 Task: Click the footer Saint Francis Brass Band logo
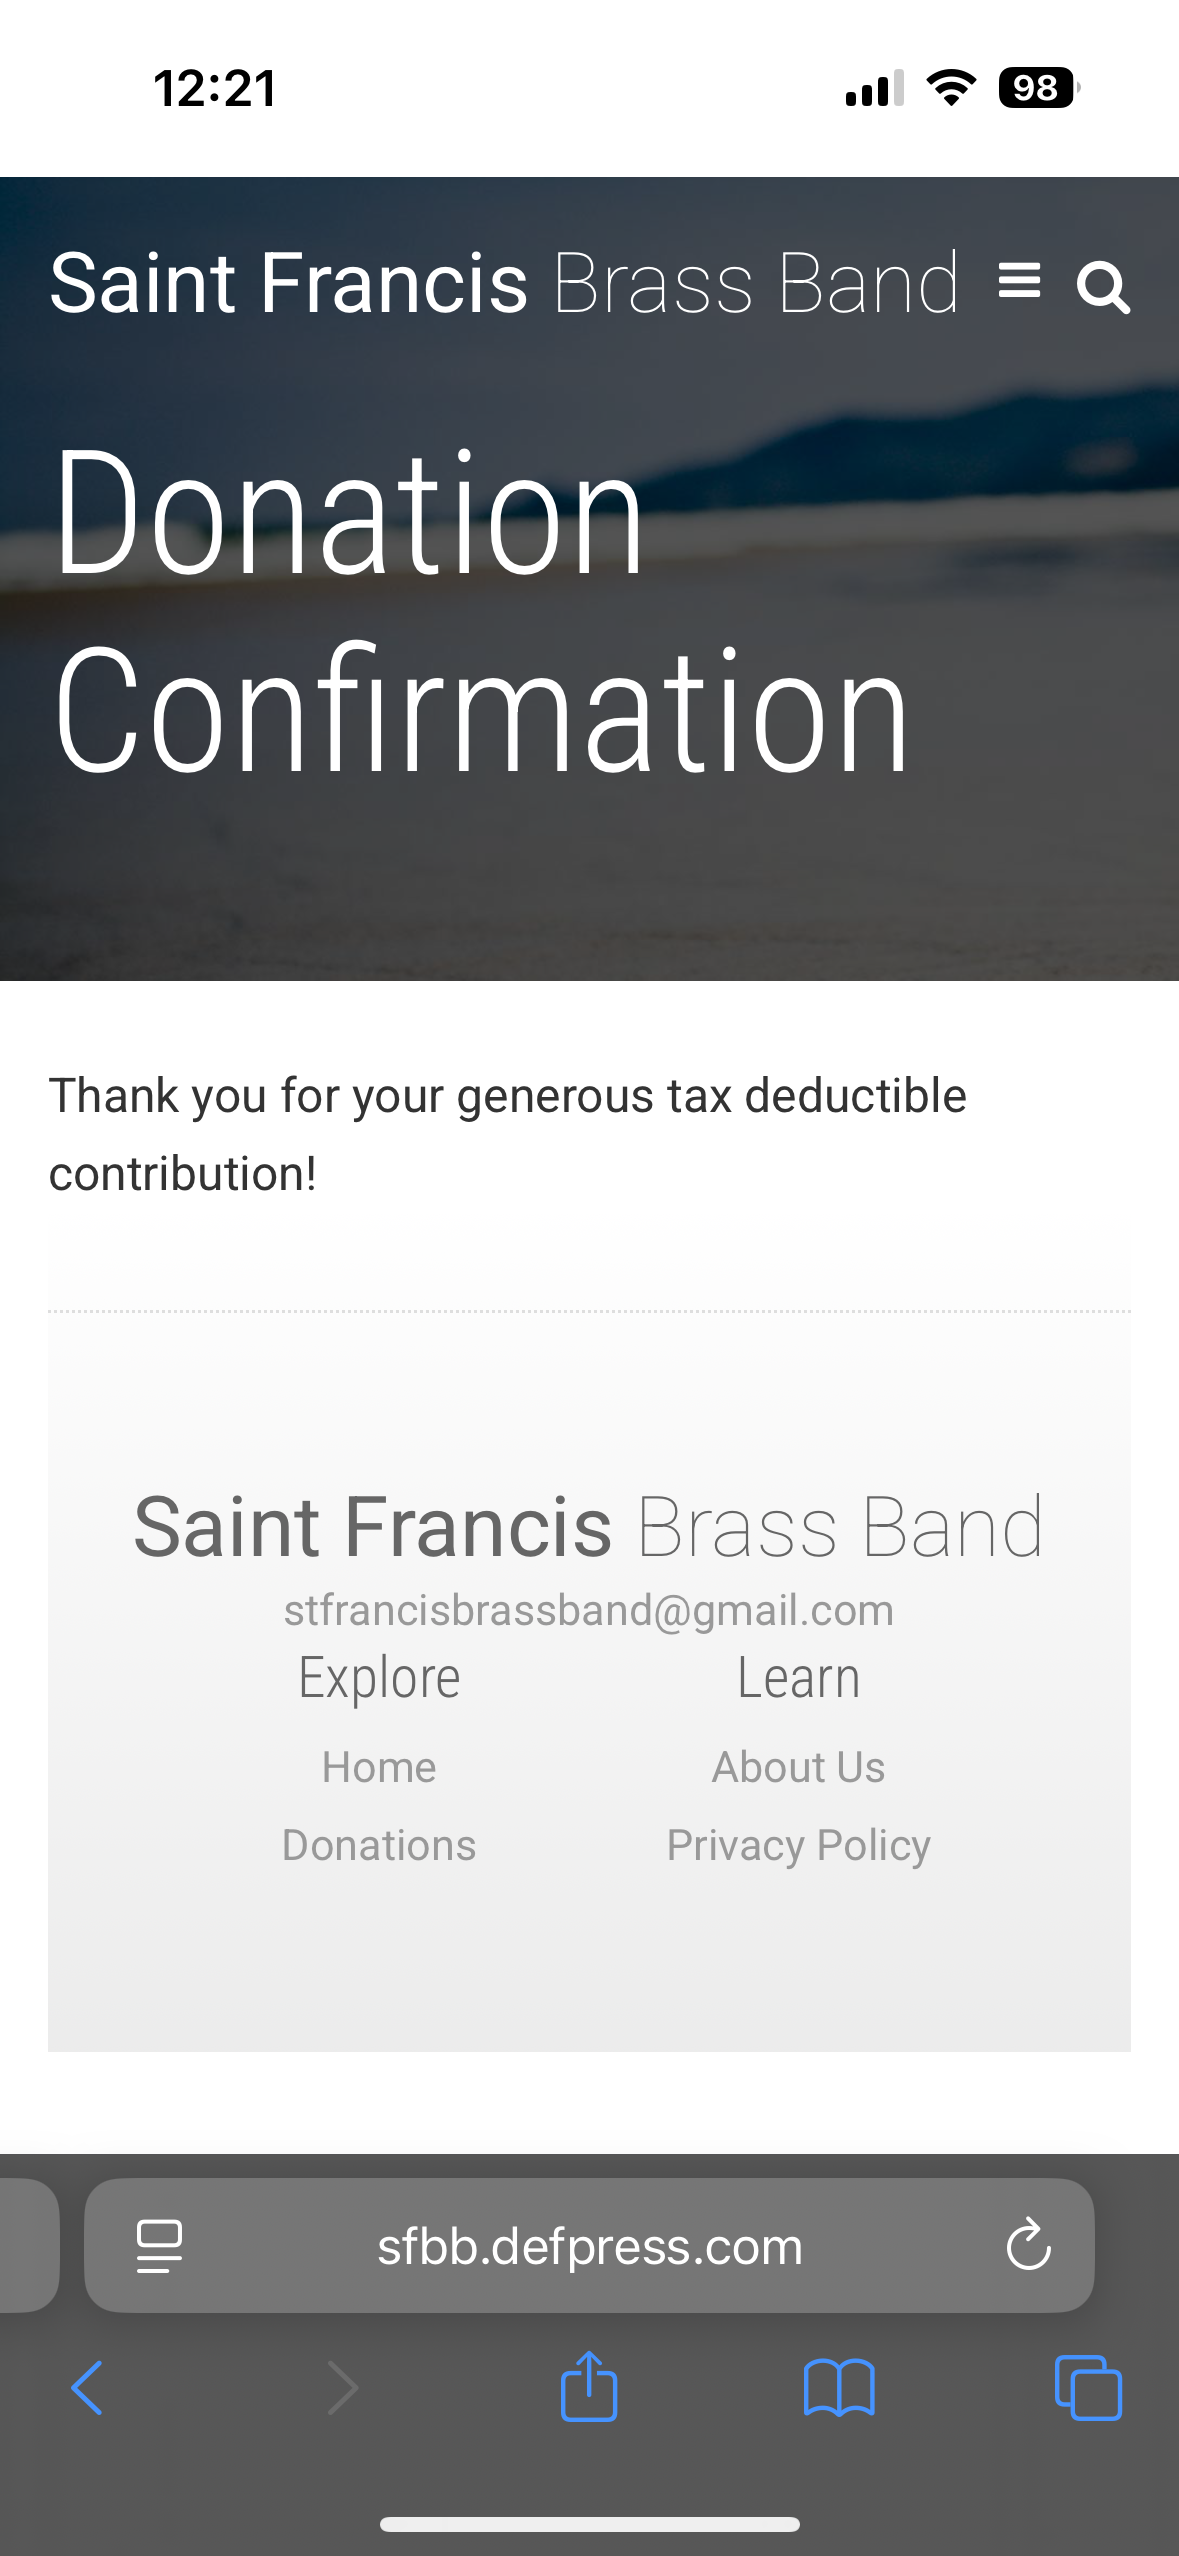click(x=589, y=1527)
